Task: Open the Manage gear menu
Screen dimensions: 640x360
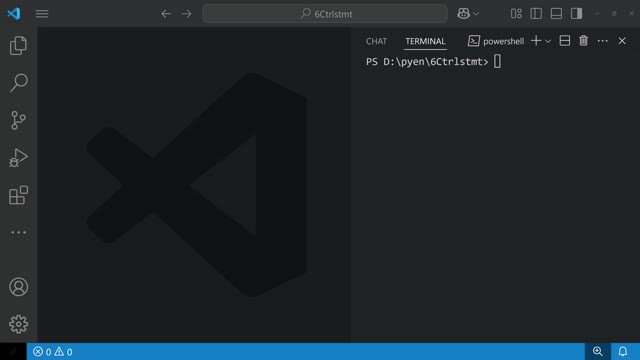Action: coord(18,324)
